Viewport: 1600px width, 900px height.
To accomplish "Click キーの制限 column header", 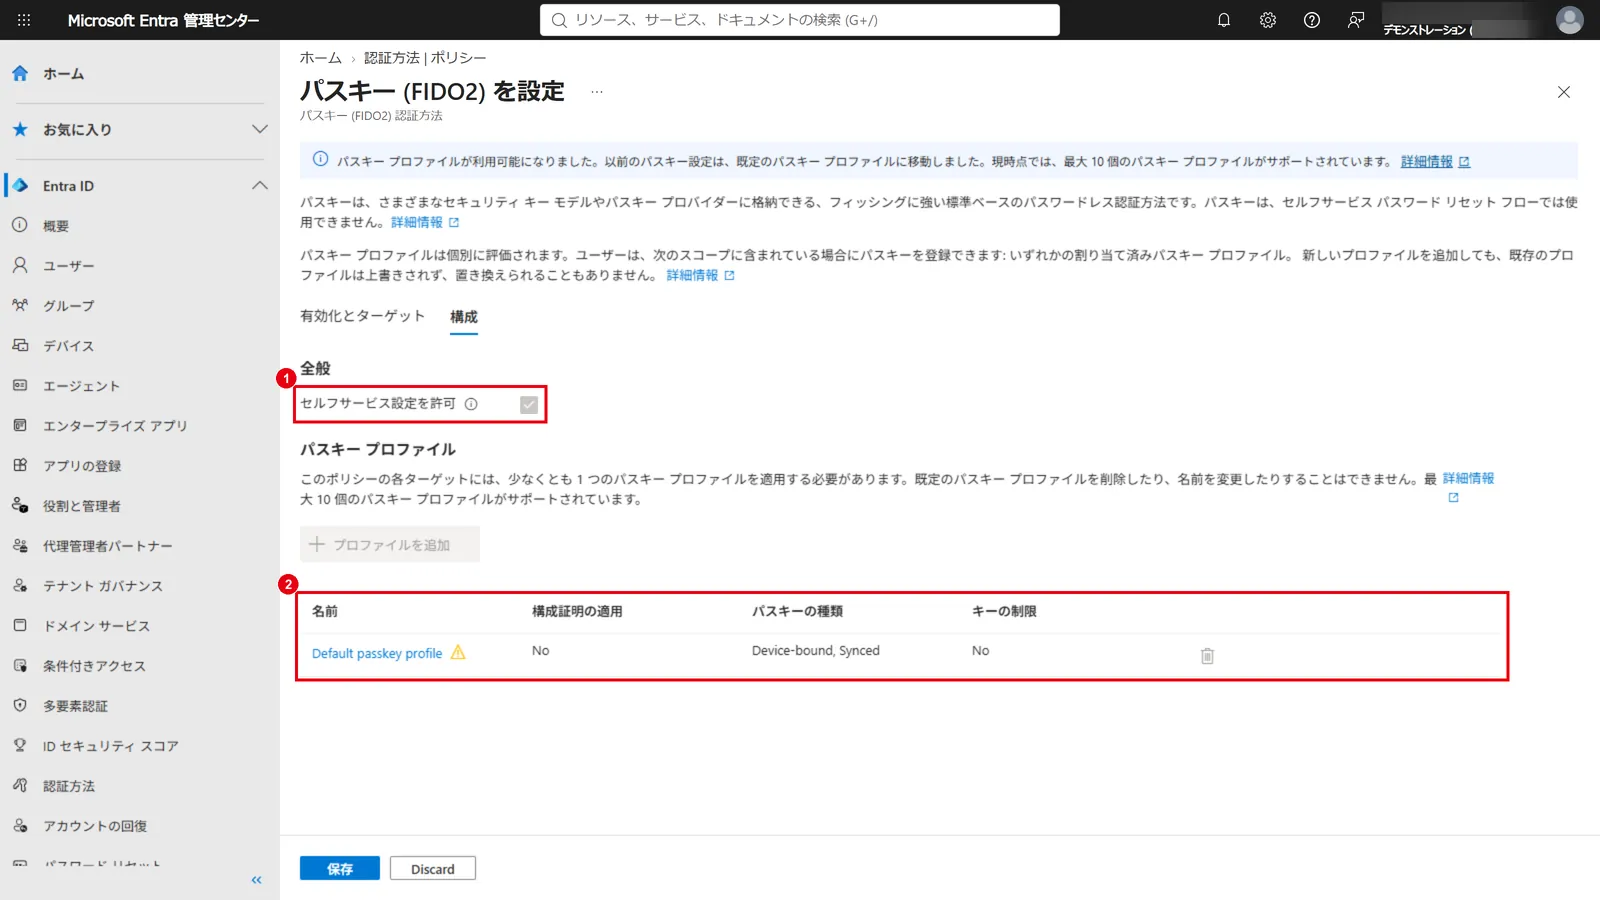I will [x=1004, y=611].
